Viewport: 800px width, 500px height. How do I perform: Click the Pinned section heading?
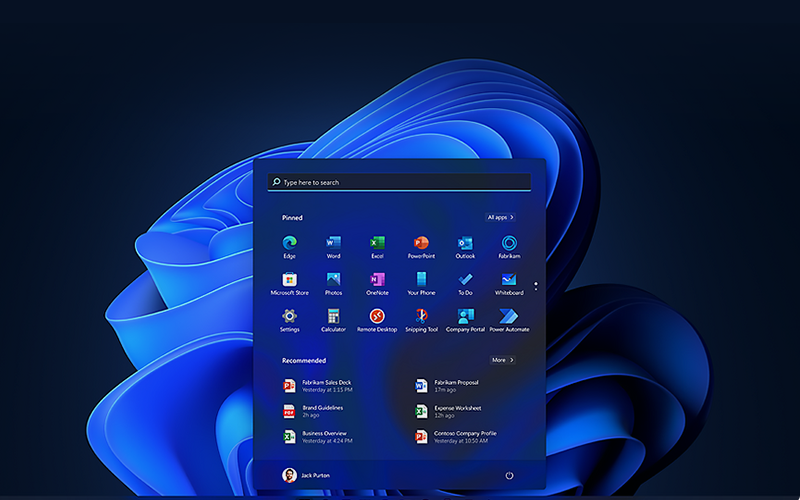point(292,218)
